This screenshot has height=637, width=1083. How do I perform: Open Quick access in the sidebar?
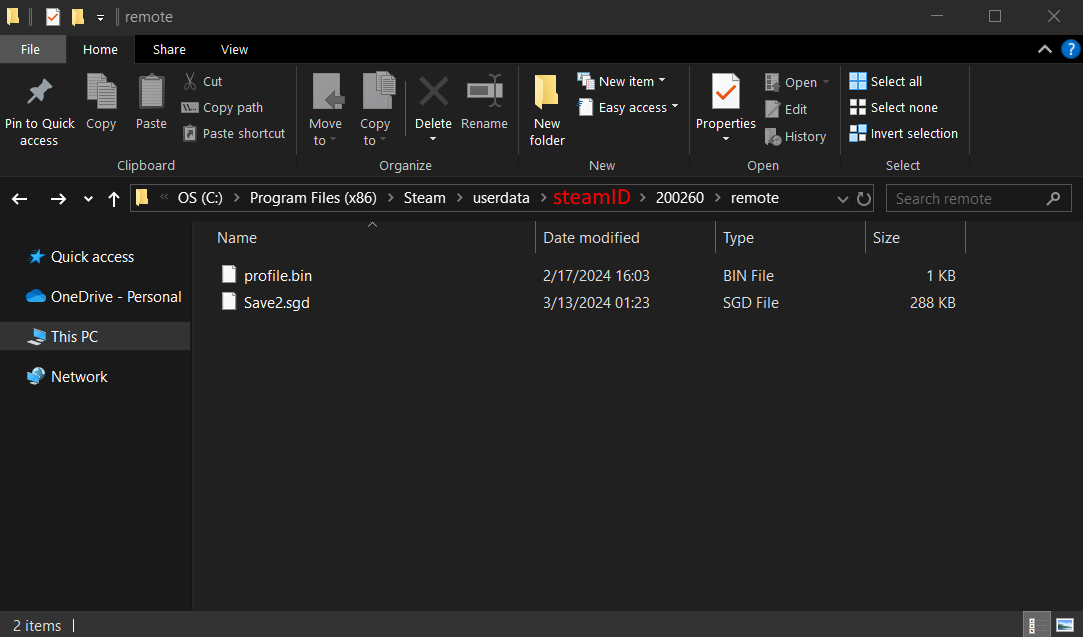(x=92, y=257)
